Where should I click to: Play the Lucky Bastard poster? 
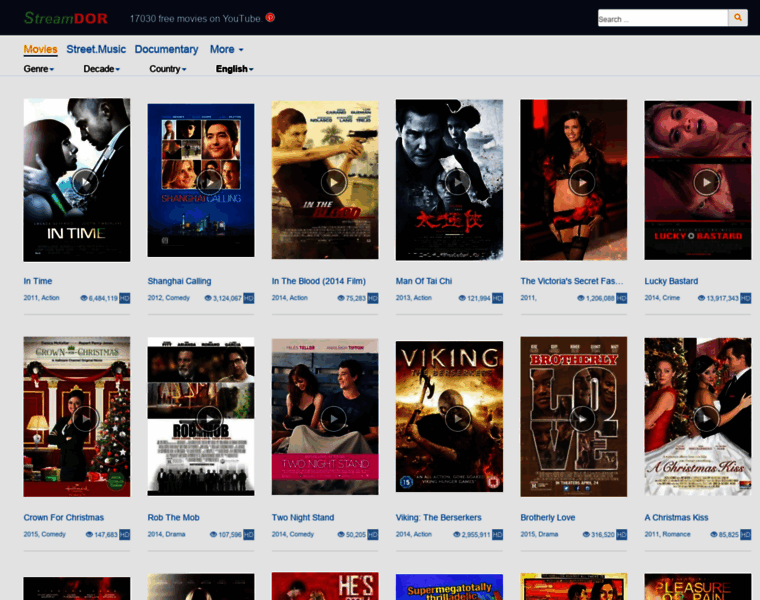click(x=697, y=180)
